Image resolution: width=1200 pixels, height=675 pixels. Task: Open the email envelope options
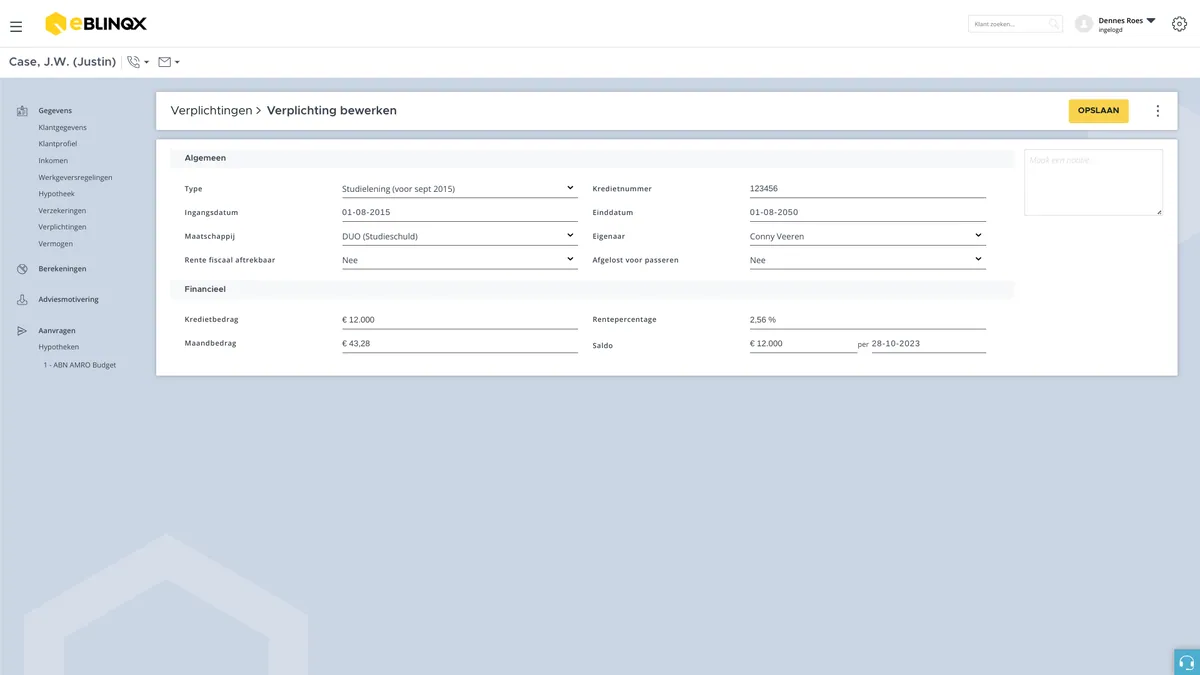pos(169,62)
